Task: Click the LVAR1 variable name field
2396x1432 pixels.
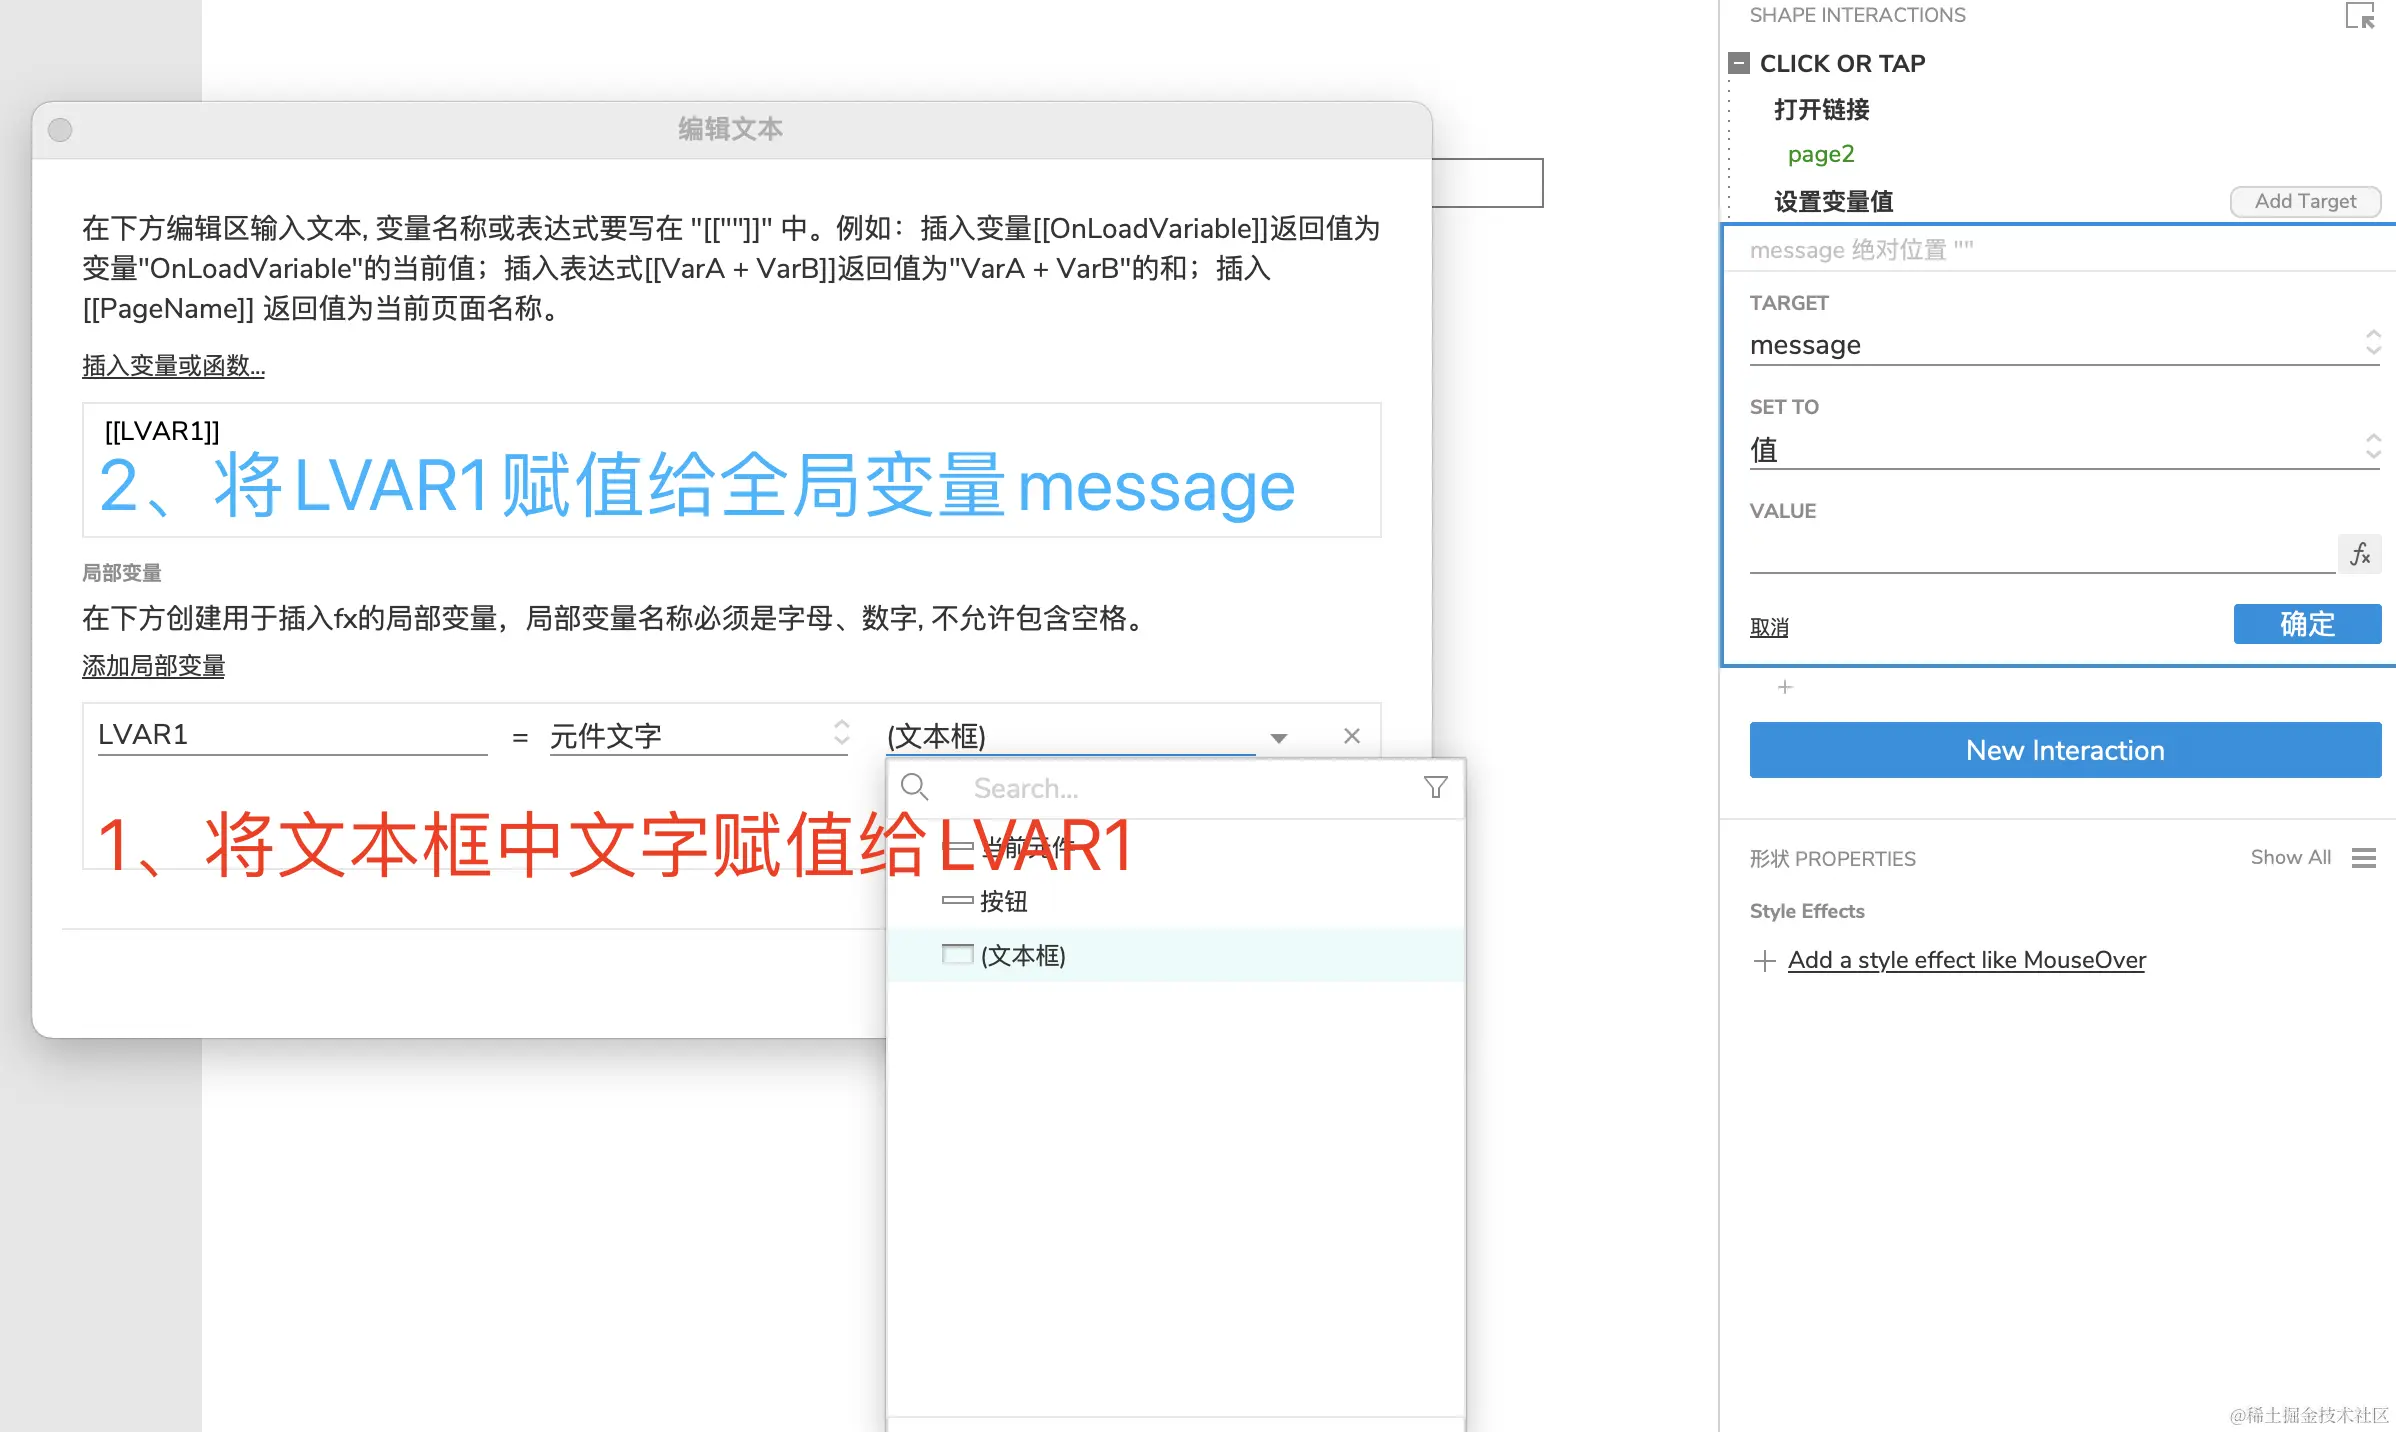Action: point(291,735)
